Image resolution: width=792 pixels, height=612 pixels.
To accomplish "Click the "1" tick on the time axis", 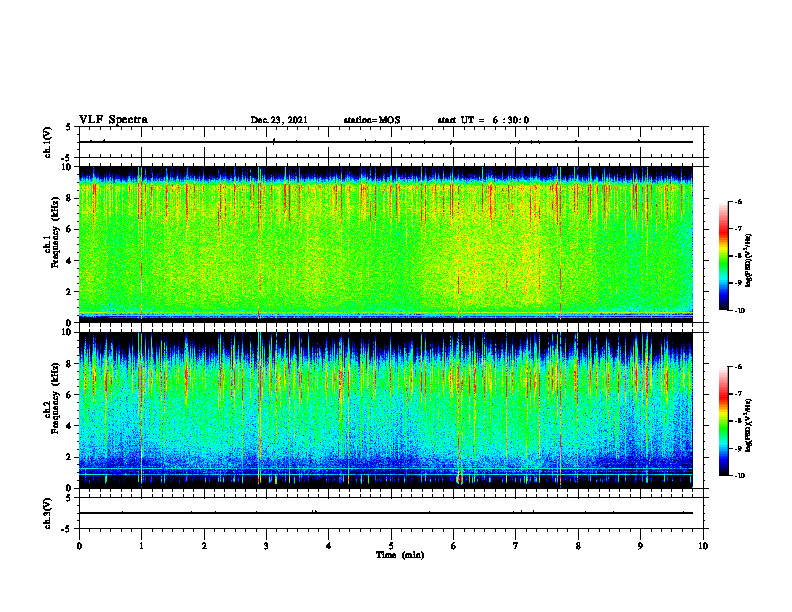I will pos(141,546).
